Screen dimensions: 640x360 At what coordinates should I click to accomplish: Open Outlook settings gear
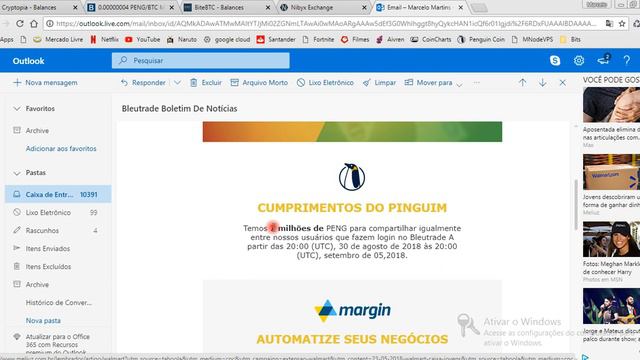click(x=579, y=60)
